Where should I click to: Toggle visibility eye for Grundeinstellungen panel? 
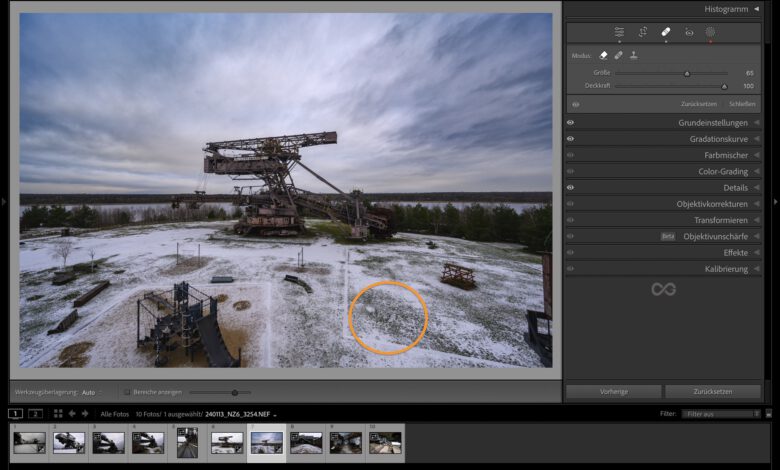571,123
